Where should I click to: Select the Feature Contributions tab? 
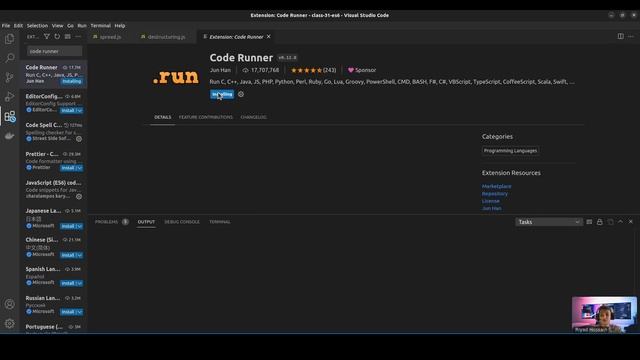click(x=205, y=117)
